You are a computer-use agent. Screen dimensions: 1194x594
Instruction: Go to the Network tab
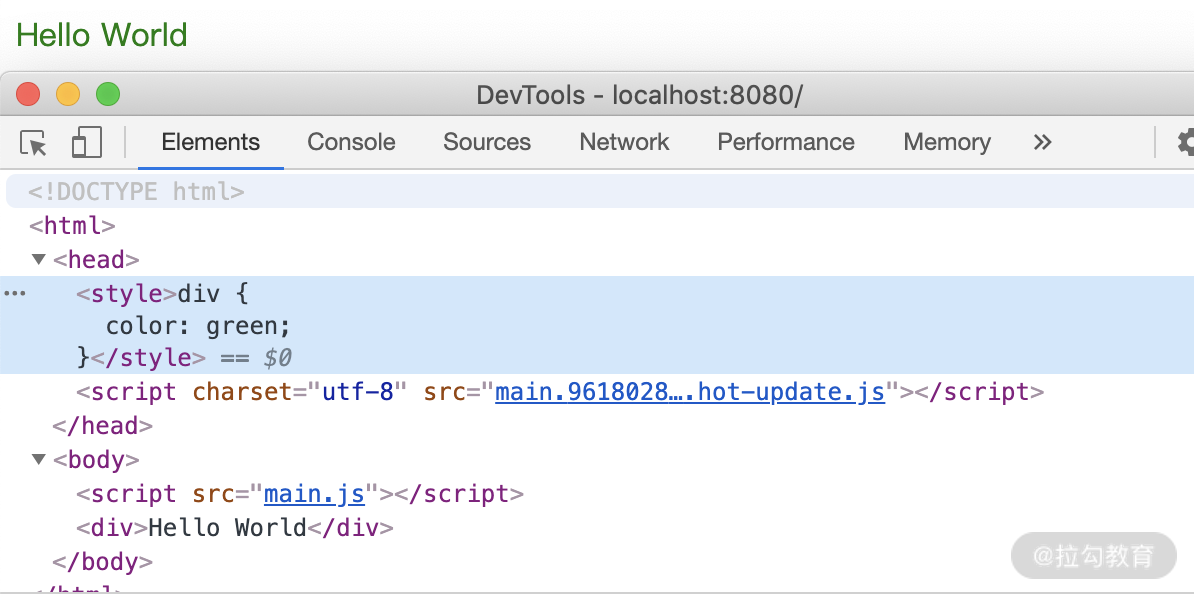coord(624,143)
